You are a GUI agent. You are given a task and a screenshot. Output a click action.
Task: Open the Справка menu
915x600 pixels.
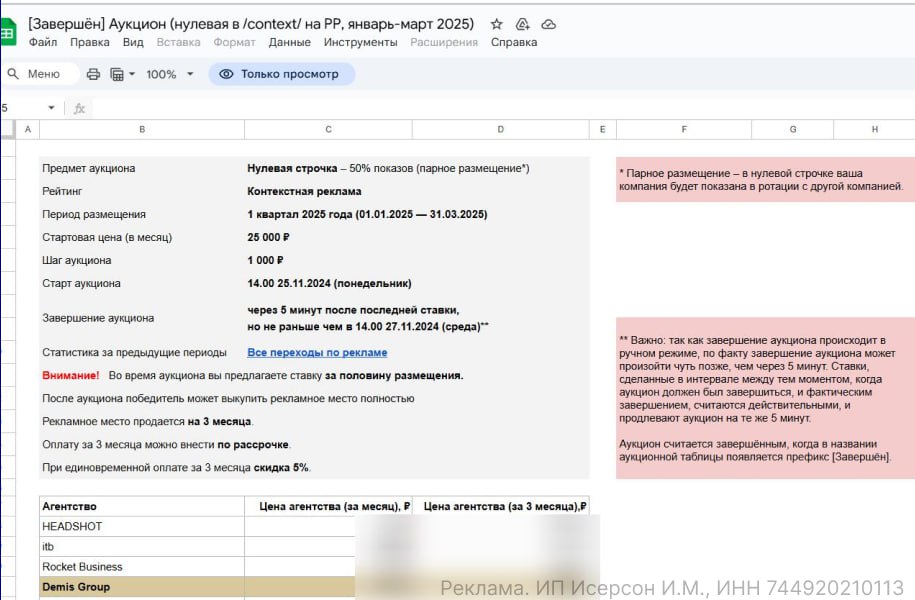point(514,42)
